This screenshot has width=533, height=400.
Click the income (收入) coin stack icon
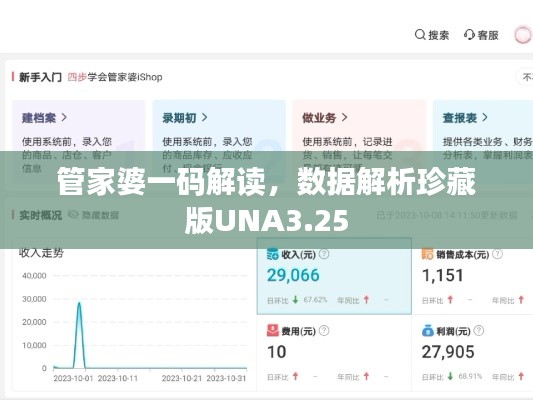pyautogui.click(x=272, y=254)
